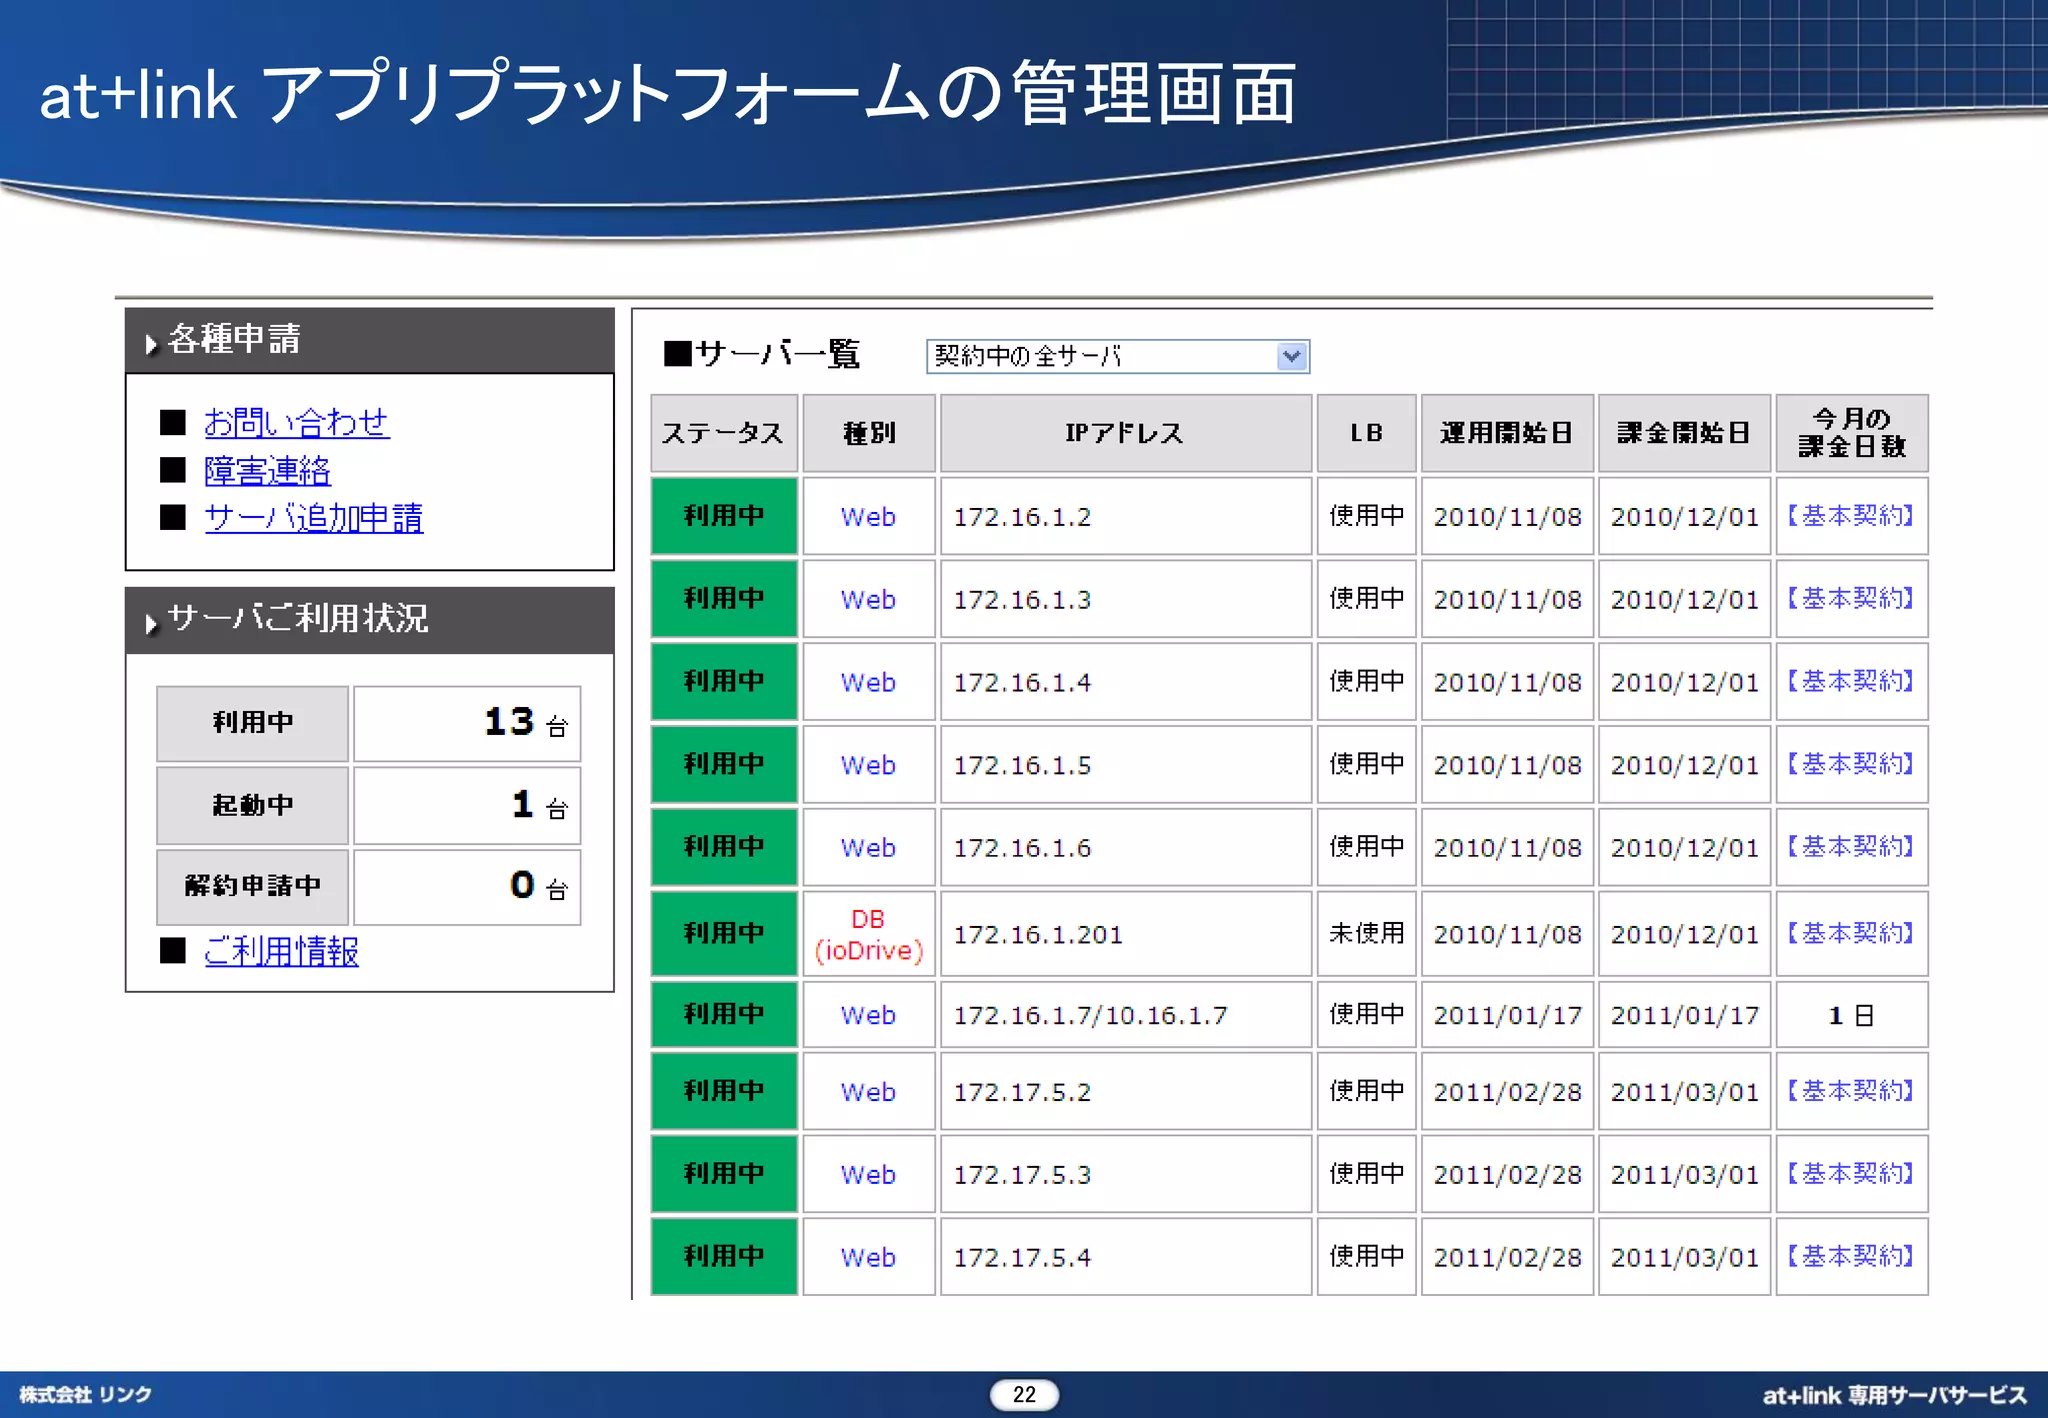Click 【基本契約】 in the 172.16.1.4 row
Screen dimensions: 2048x1418
1851,682
